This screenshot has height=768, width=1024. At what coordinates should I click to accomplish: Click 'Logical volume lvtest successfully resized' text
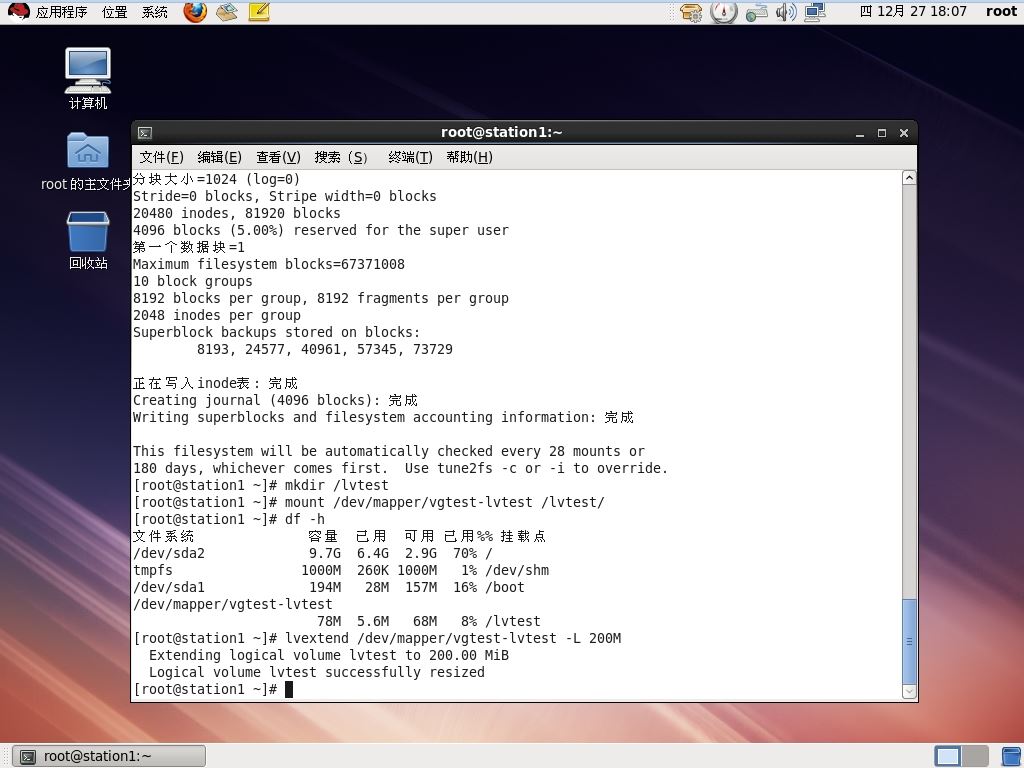317,672
